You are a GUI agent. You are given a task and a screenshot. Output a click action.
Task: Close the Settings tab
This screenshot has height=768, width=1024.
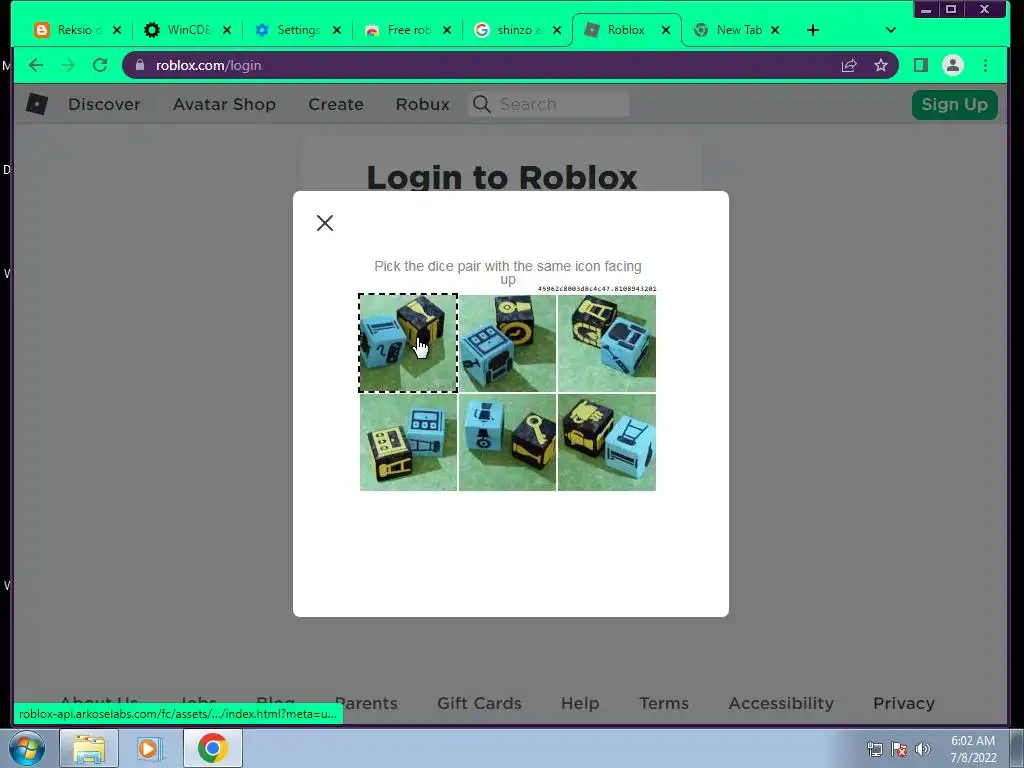[x=337, y=30]
